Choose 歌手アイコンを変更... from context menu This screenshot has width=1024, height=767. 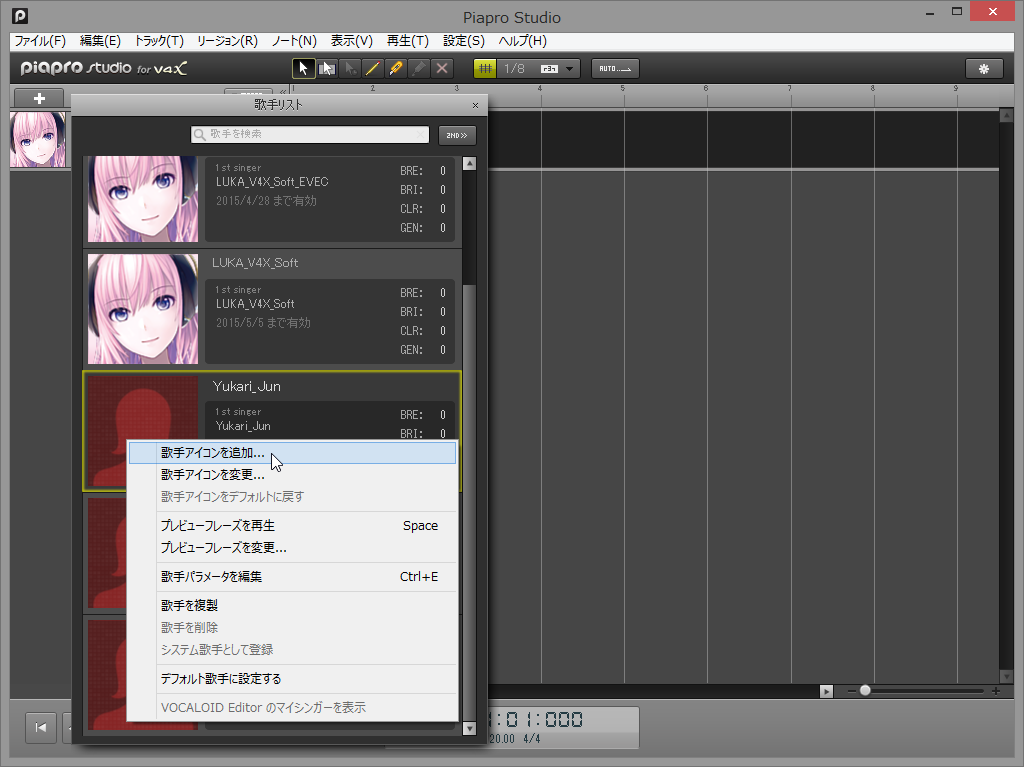[293, 475]
